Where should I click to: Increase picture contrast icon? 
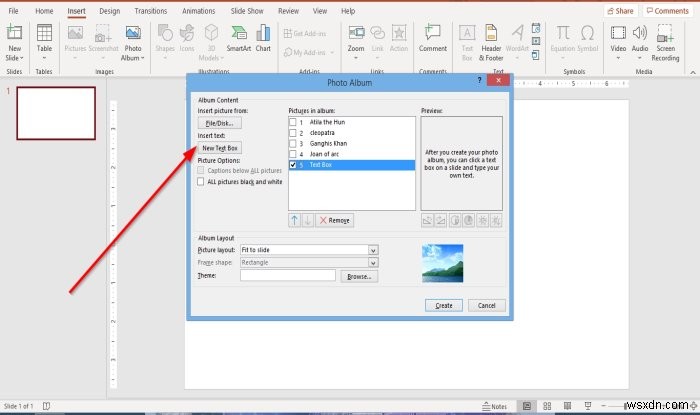(x=455, y=220)
